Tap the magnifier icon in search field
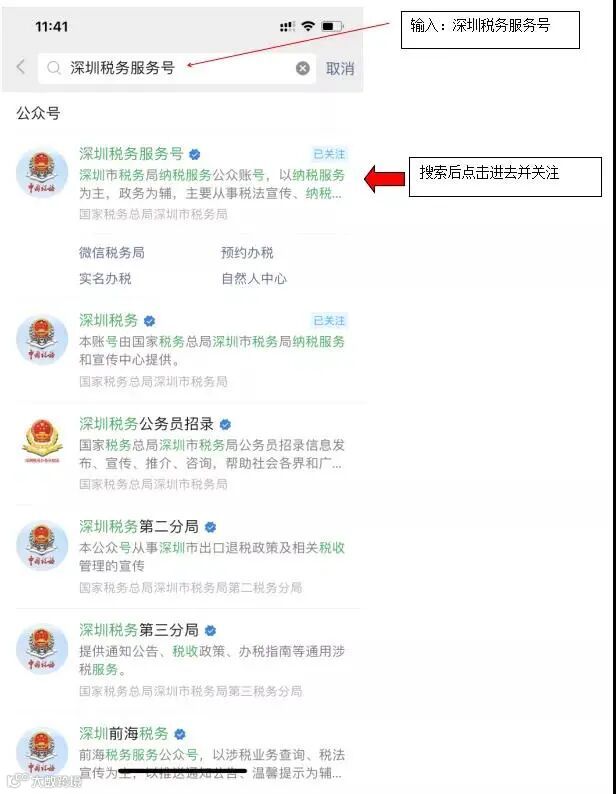616x794 pixels. pyautogui.click(x=53, y=67)
